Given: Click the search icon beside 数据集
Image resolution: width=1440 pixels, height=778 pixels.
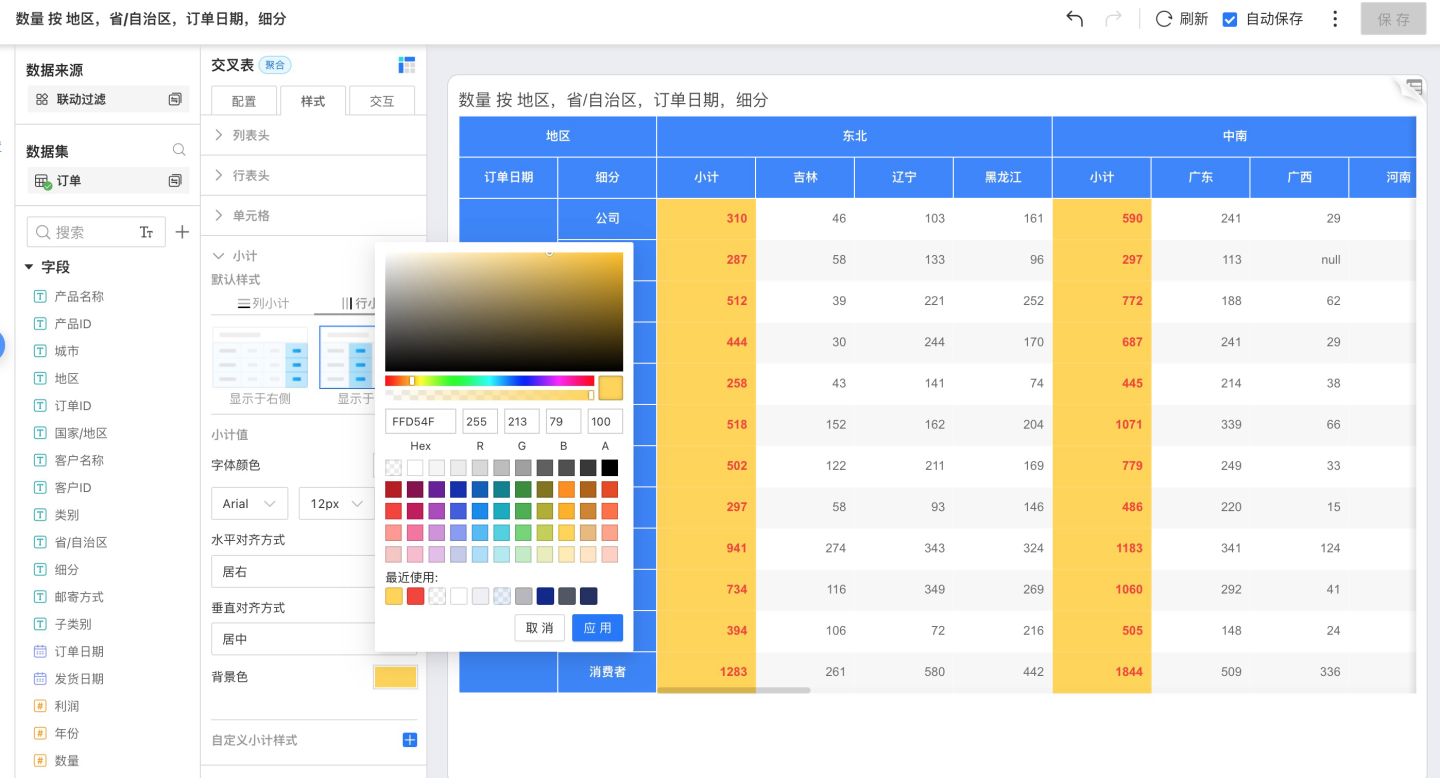Looking at the screenshot, I should 179,150.
